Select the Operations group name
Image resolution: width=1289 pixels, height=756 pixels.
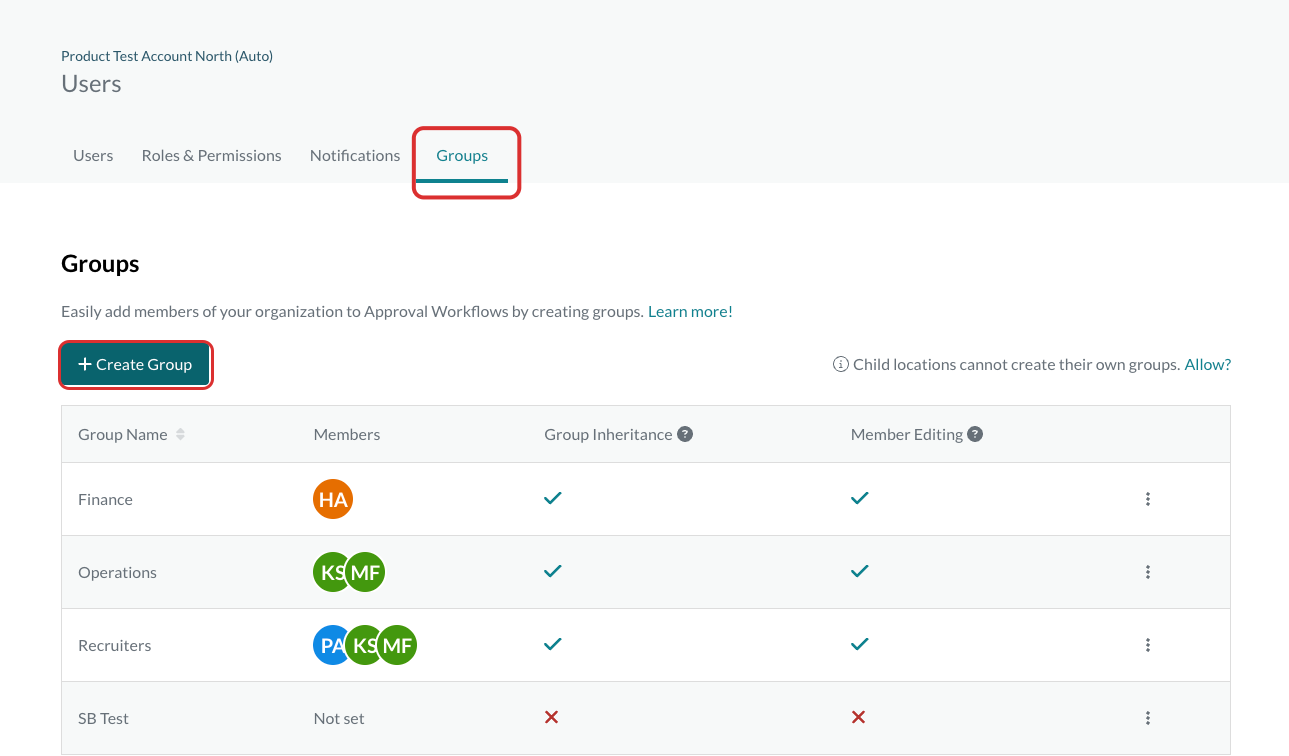tap(117, 572)
